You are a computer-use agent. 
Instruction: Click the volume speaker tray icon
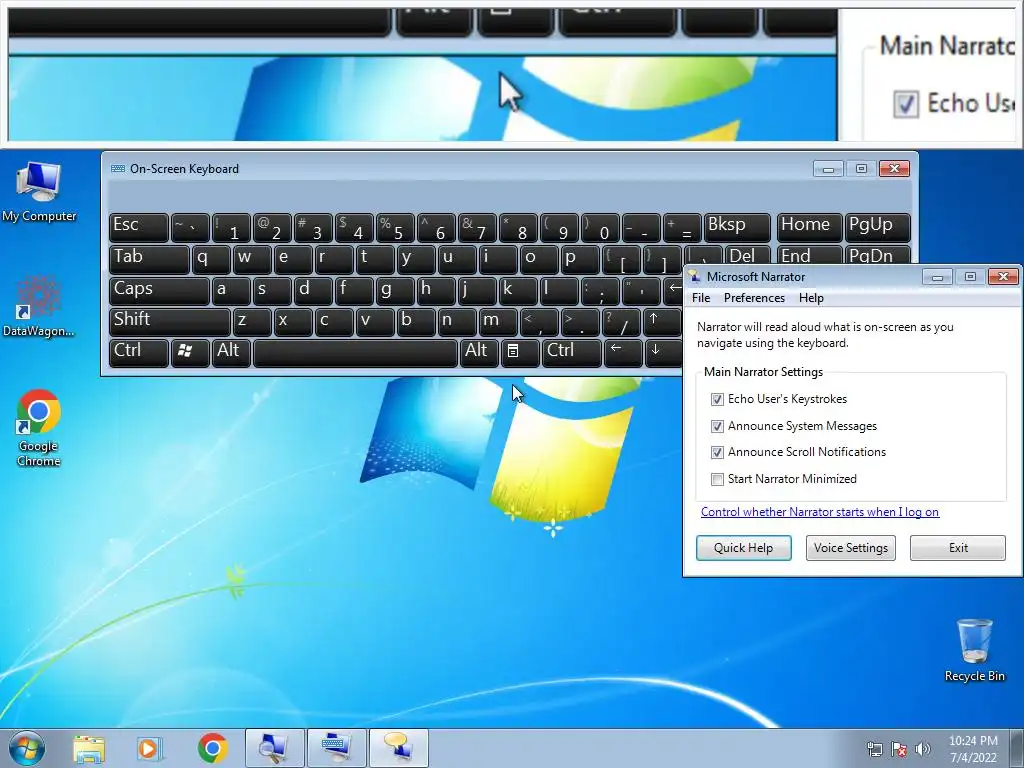click(922, 749)
